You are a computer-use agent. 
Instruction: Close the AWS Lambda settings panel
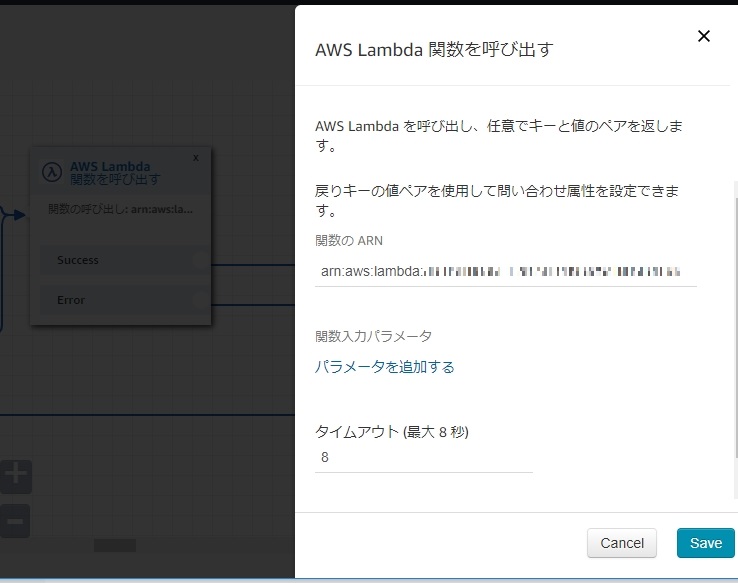point(704,36)
